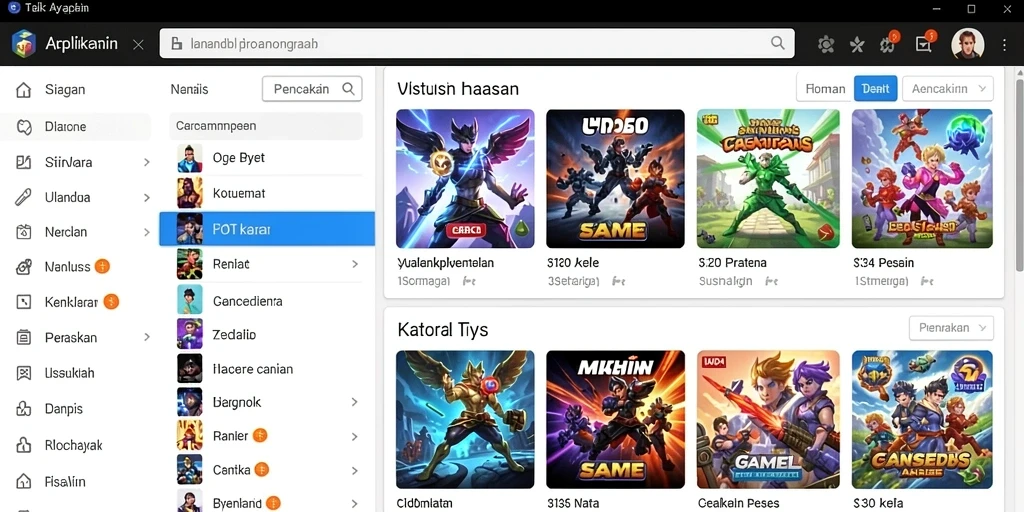Select Dlarone in the sidebar
1024x512 pixels.
75,127
